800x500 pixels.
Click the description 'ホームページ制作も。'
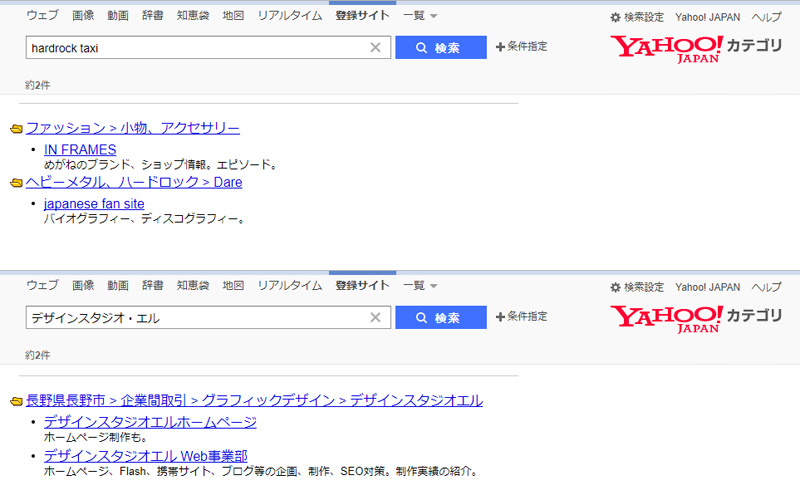click(x=97, y=437)
